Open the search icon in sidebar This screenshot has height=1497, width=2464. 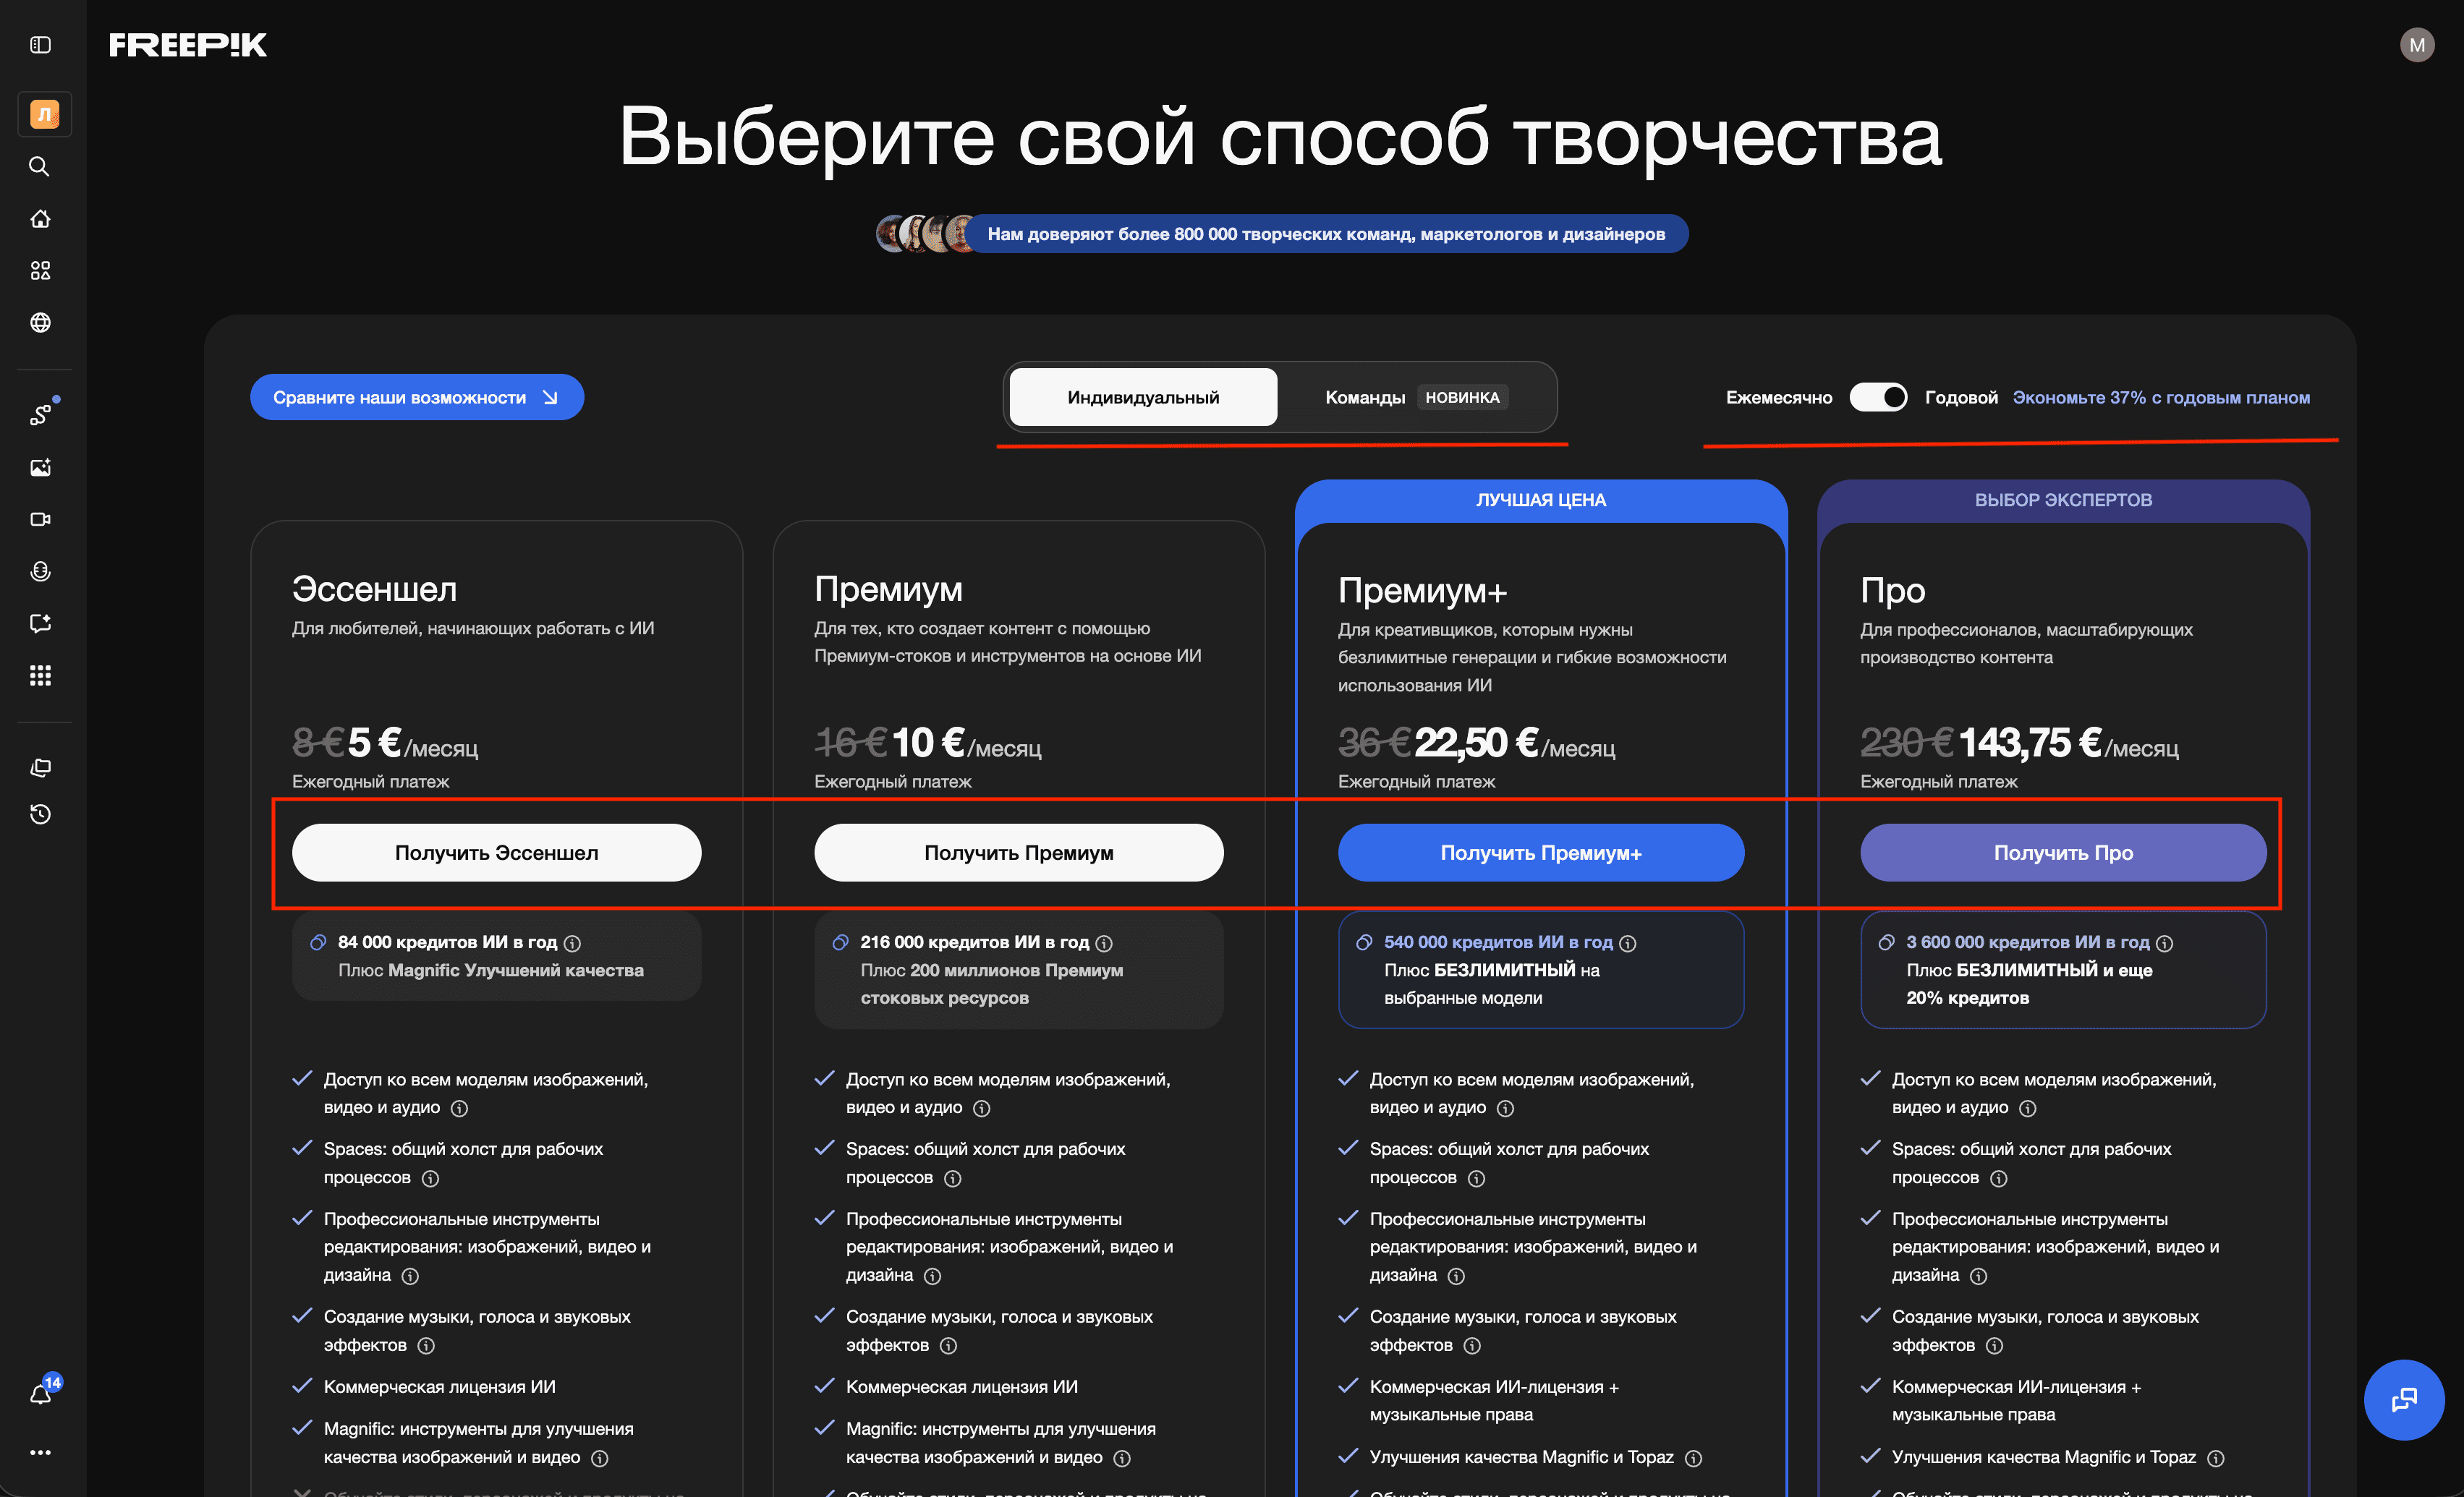click(40, 167)
